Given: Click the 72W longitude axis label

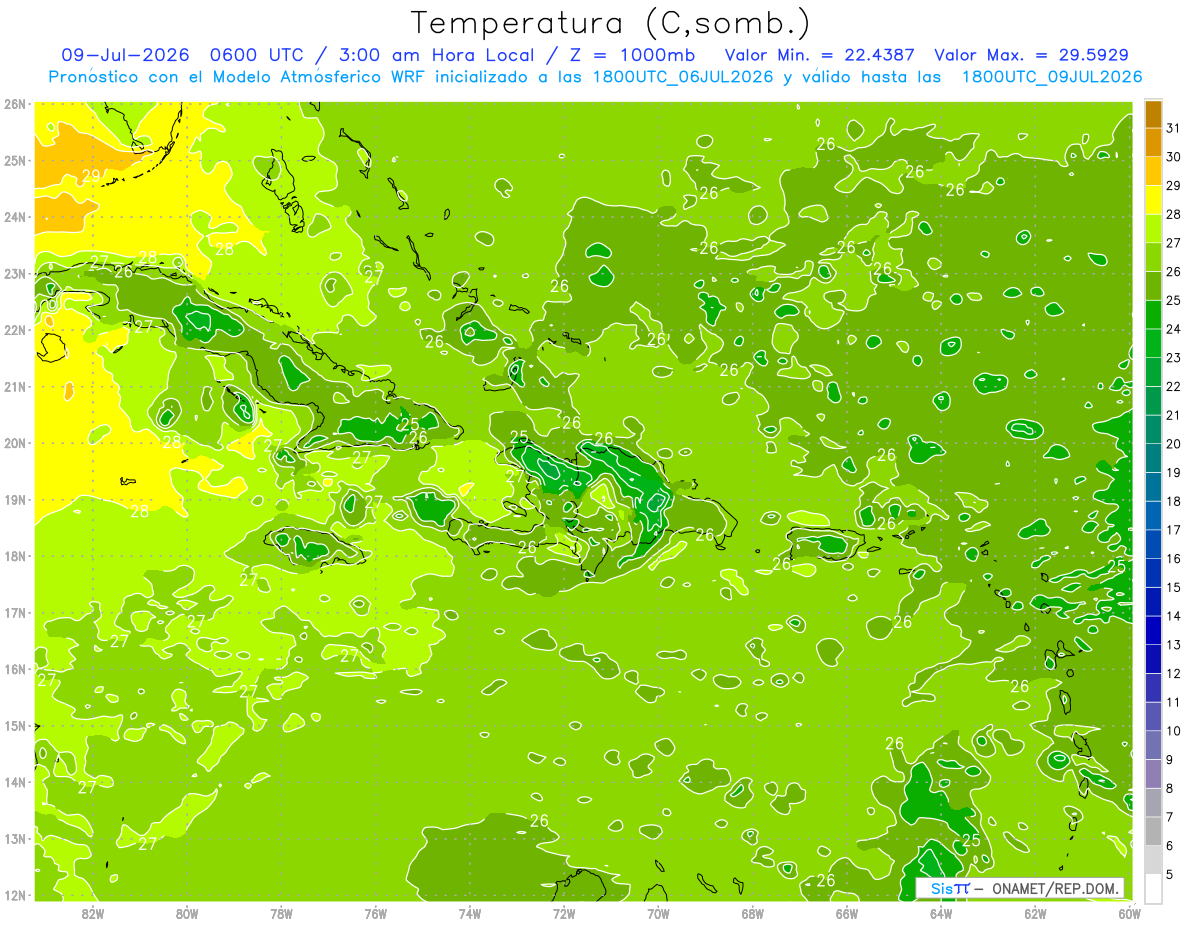Looking at the screenshot, I should click(x=564, y=913).
